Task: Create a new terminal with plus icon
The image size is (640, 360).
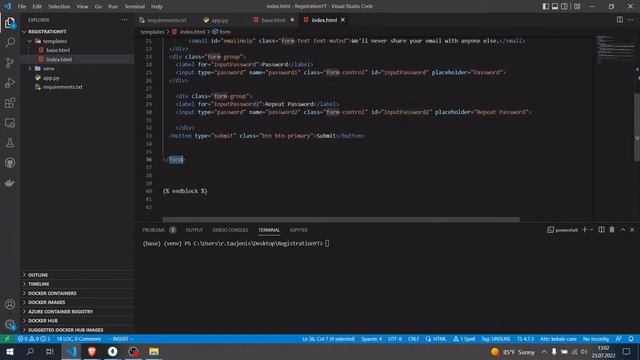Action: 584,230
